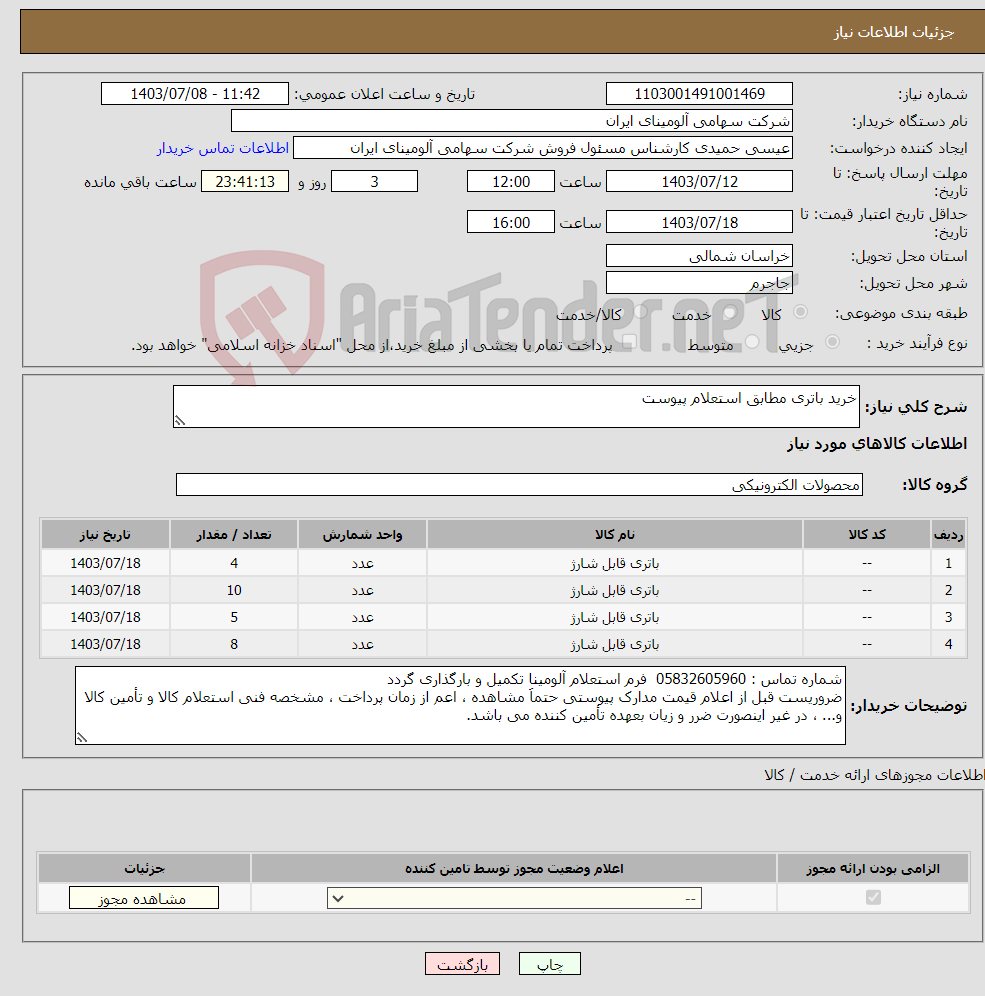This screenshot has height=996, width=985.
Task: Click the announcement date field 1403/07/08 - 11:42
Action: click(x=195, y=94)
